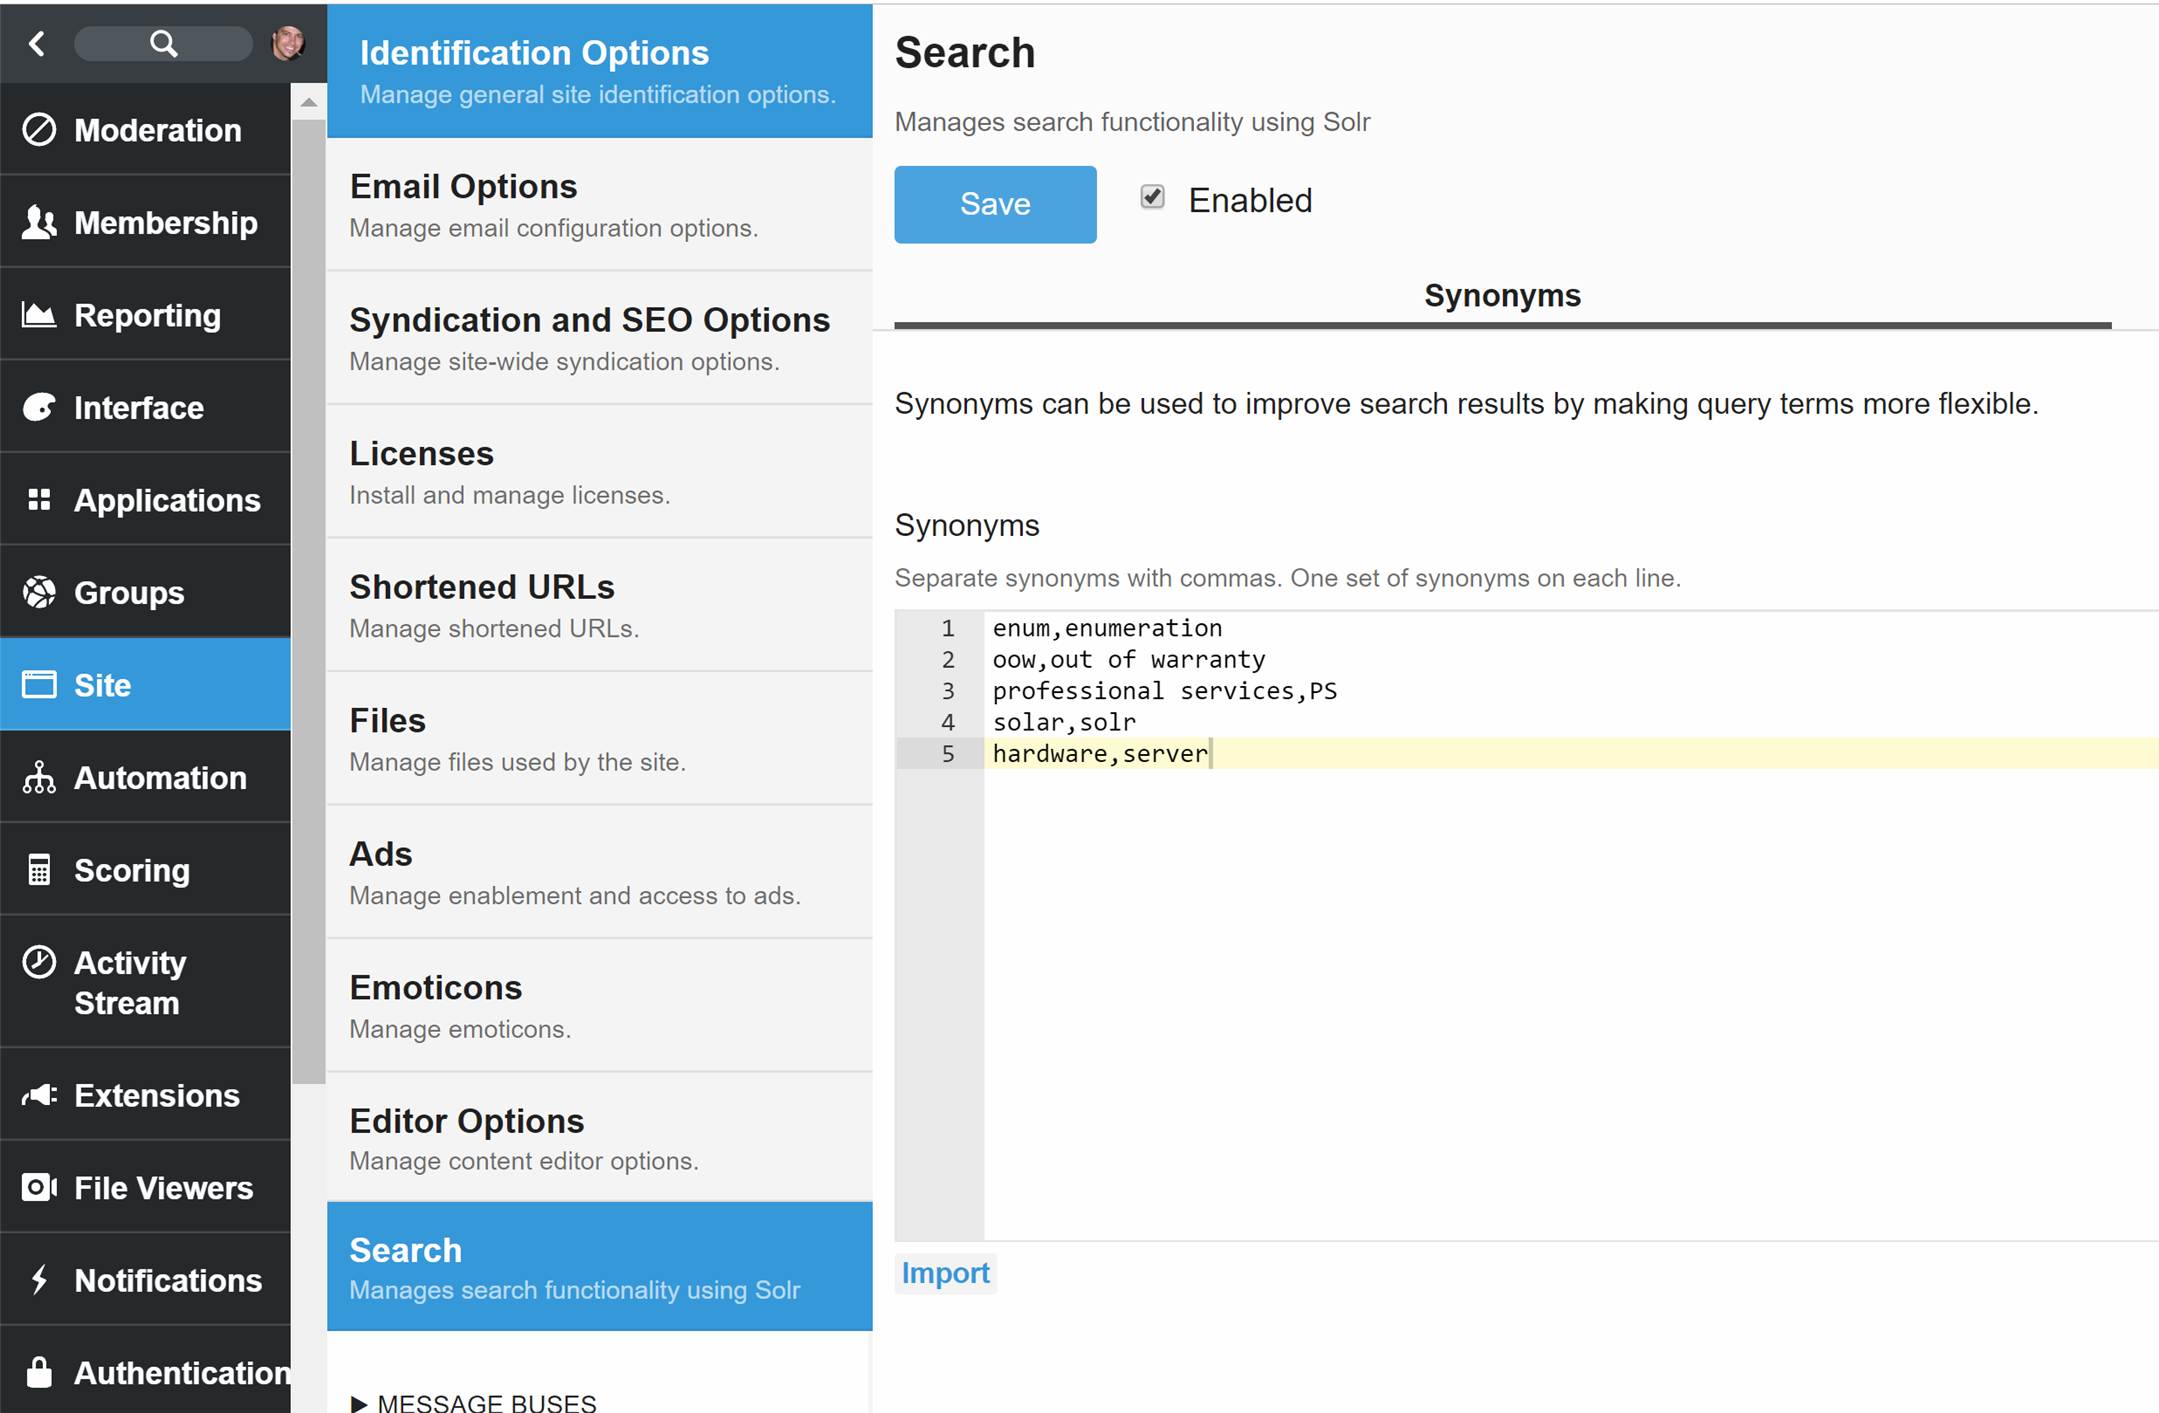This screenshot has width=2159, height=1413.
Task: Click the Extensions megaphone icon
Action: pos(39,1095)
